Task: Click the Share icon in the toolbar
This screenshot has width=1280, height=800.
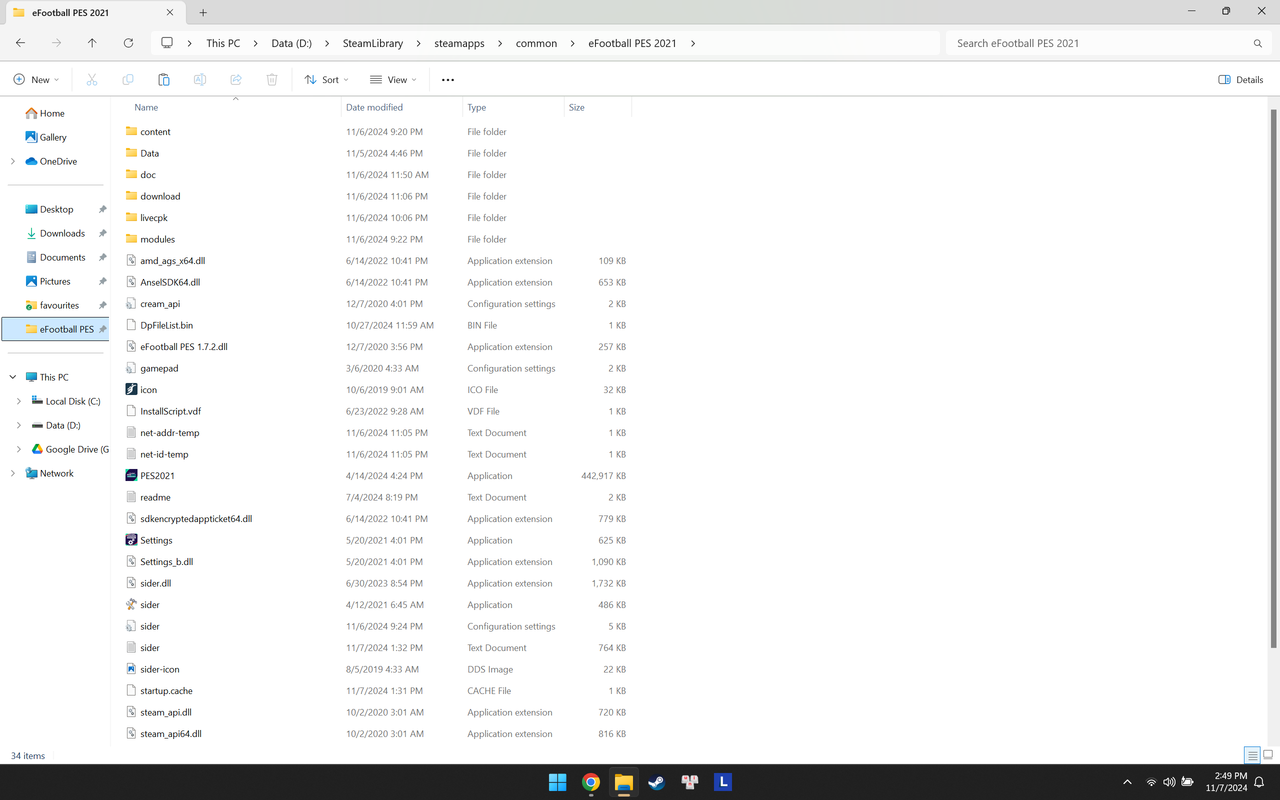Action: (x=236, y=79)
